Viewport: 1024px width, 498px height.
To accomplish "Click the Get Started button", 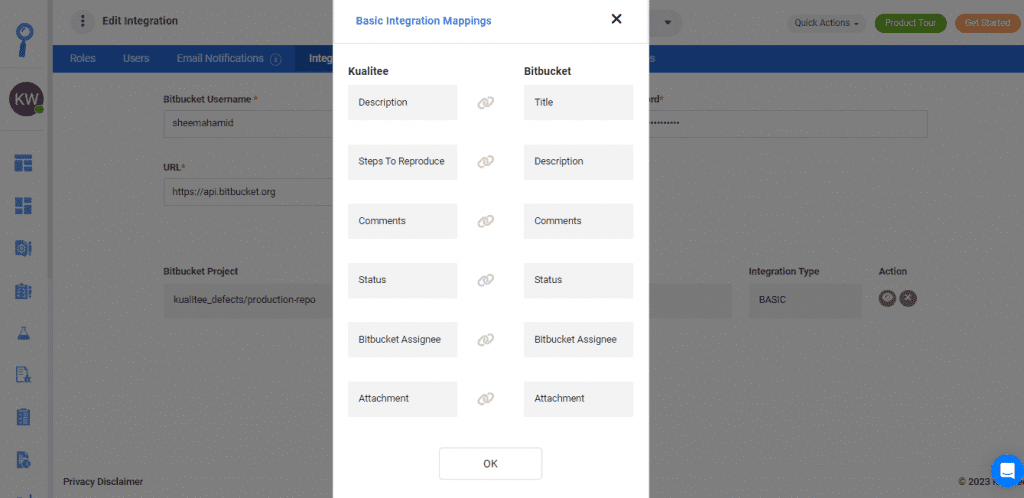I will coord(987,23).
